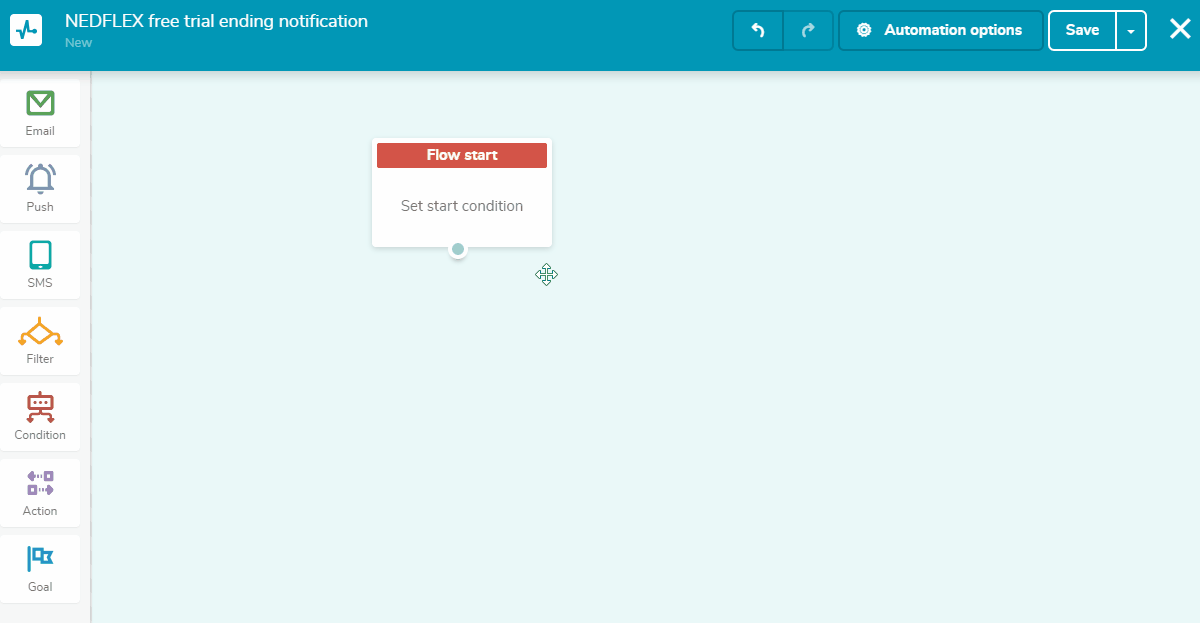The image size is (1200, 623).
Task: Select the Goal block
Action: [x=40, y=568]
